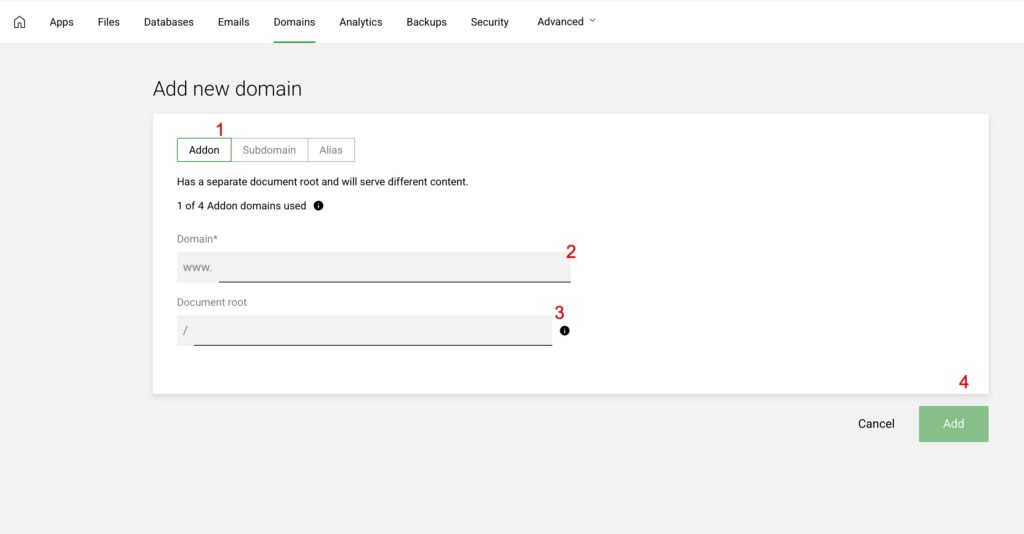Open the Apps menu
Viewport: 1024px width, 534px height.
click(x=61, y=22)
